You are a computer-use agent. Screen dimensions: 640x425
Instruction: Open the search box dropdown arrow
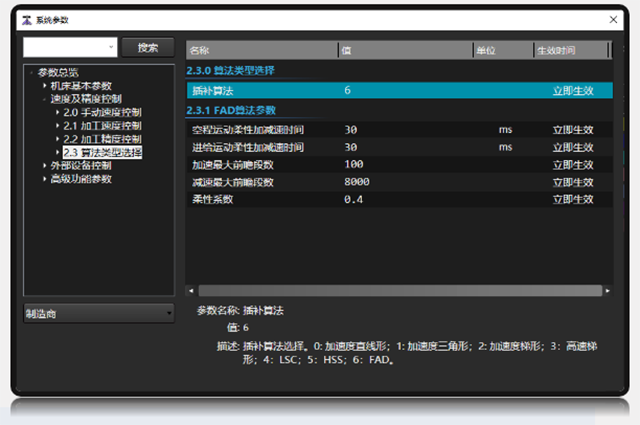pos(110,47)
